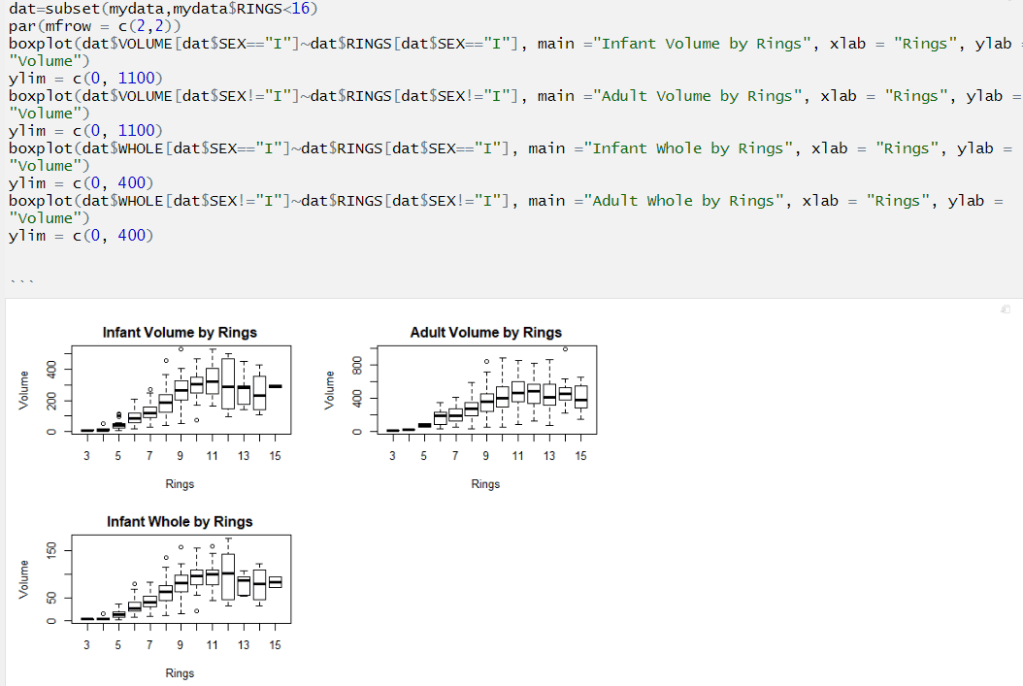Click Volume y-axis label of Adult Volume plot
The width and height of the screenshot is (1023, 686).
[x=329, y=390]
